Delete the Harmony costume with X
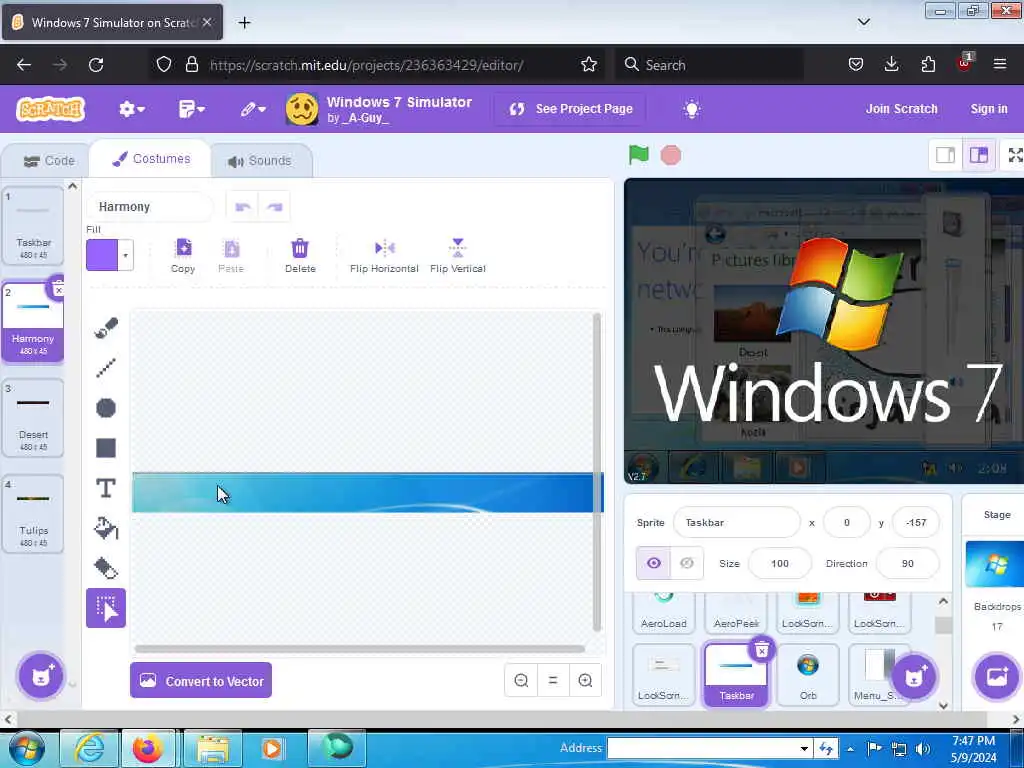Image resolution: width=1024 pixels, height=768 pixels. coord(58,289)
